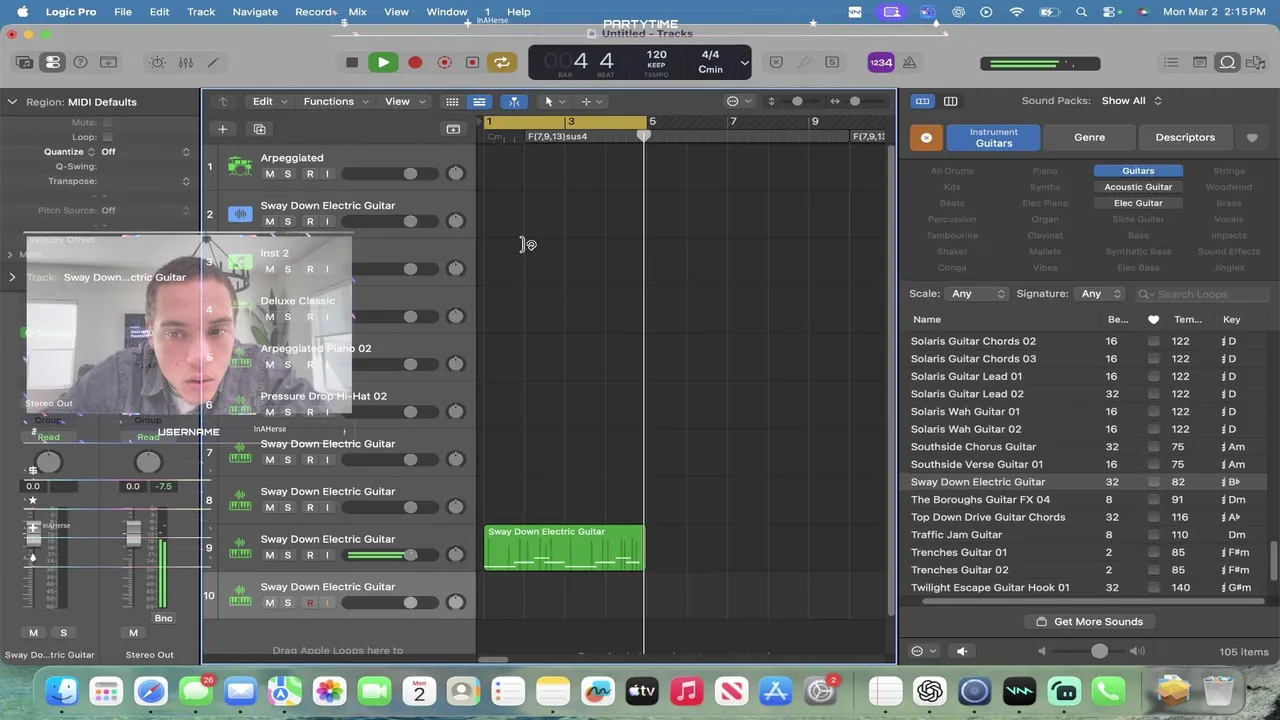The width and height of the screenshot is (1280, 720).
Task: Click the Guitars category filter button
Action: point(1138,171)
